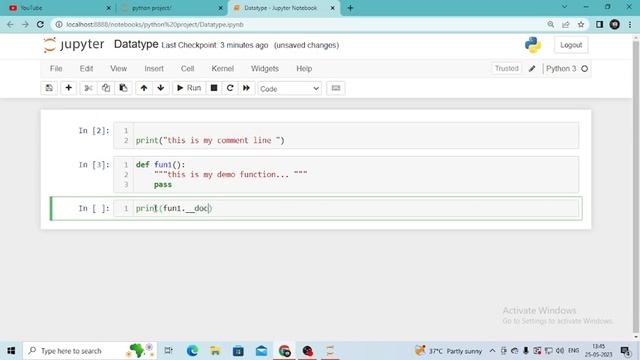
Task: Click the zoom magnifier icon in address bar
Action: click(551, 24)
